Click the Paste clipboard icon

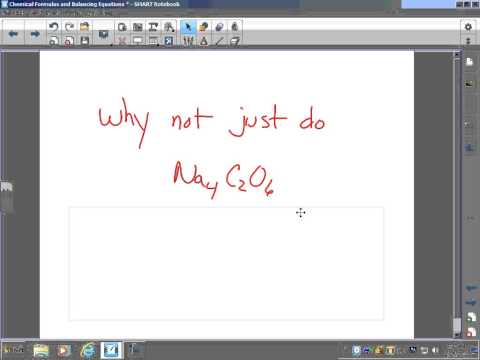(122, 27)
